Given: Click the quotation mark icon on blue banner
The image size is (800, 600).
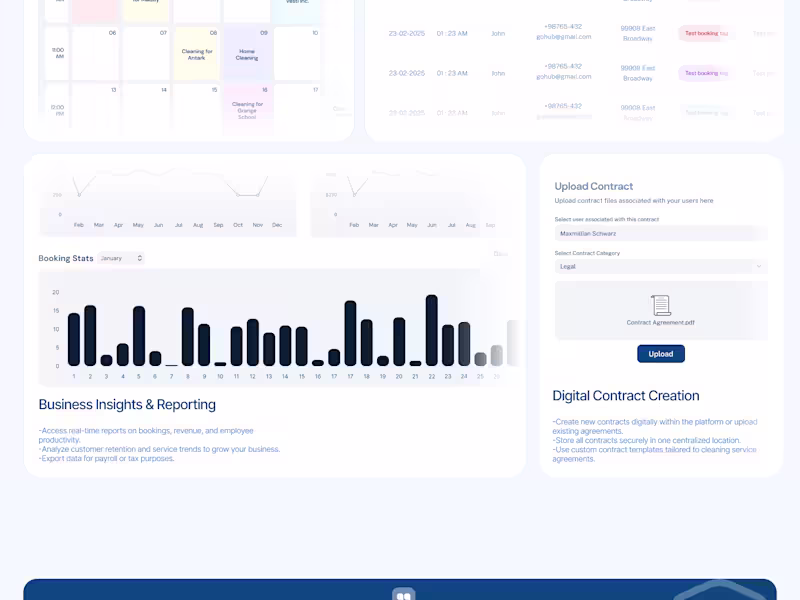Looking at the screenshot, I should tap(404, 595).
